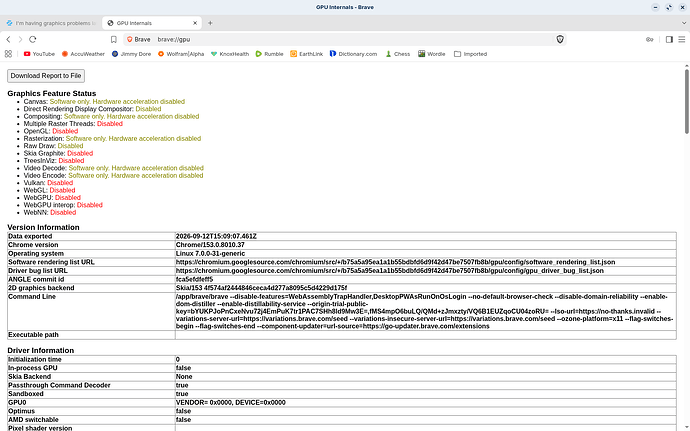Click the Canvas software only status
690x431 pixels.
117,101
